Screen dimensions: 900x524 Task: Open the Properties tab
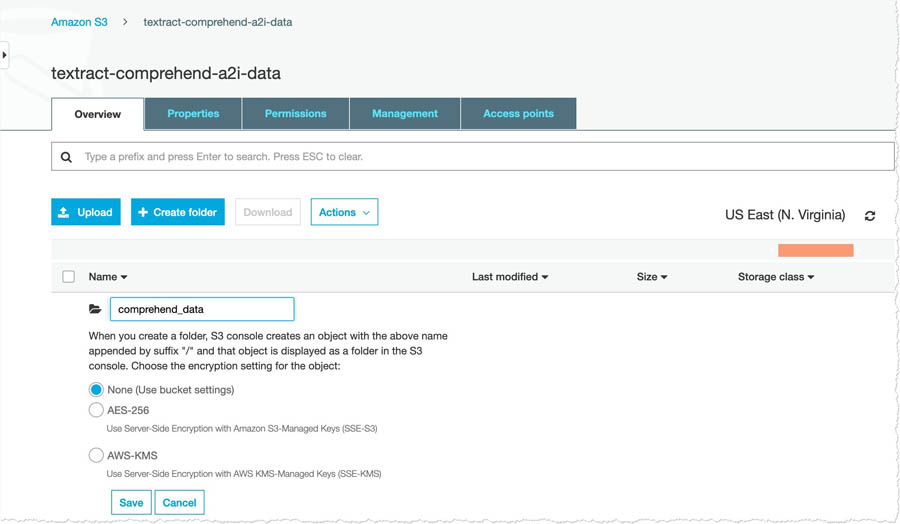(x=193, y=114)
